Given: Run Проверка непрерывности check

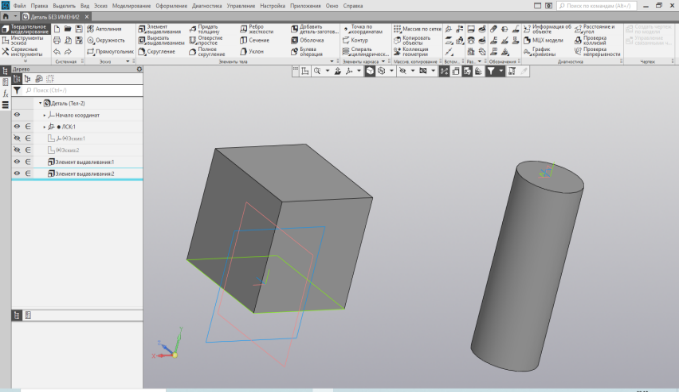Looking at the screenshot, I should coord(597,52).
